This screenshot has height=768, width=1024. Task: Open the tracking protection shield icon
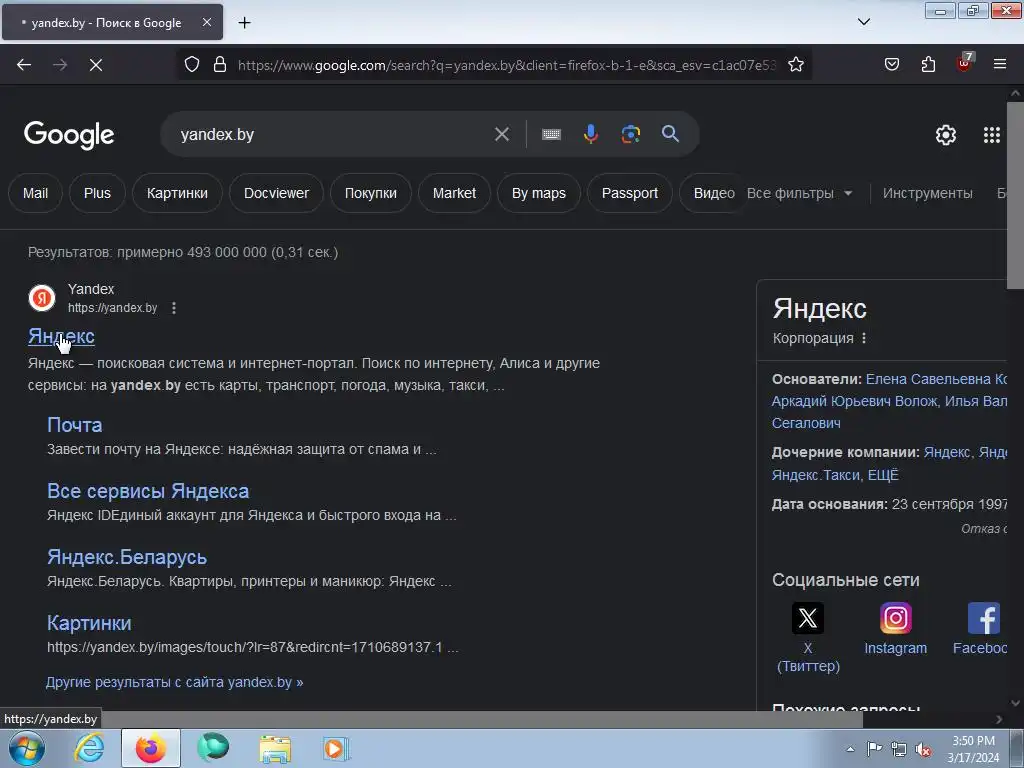point(191,65)
